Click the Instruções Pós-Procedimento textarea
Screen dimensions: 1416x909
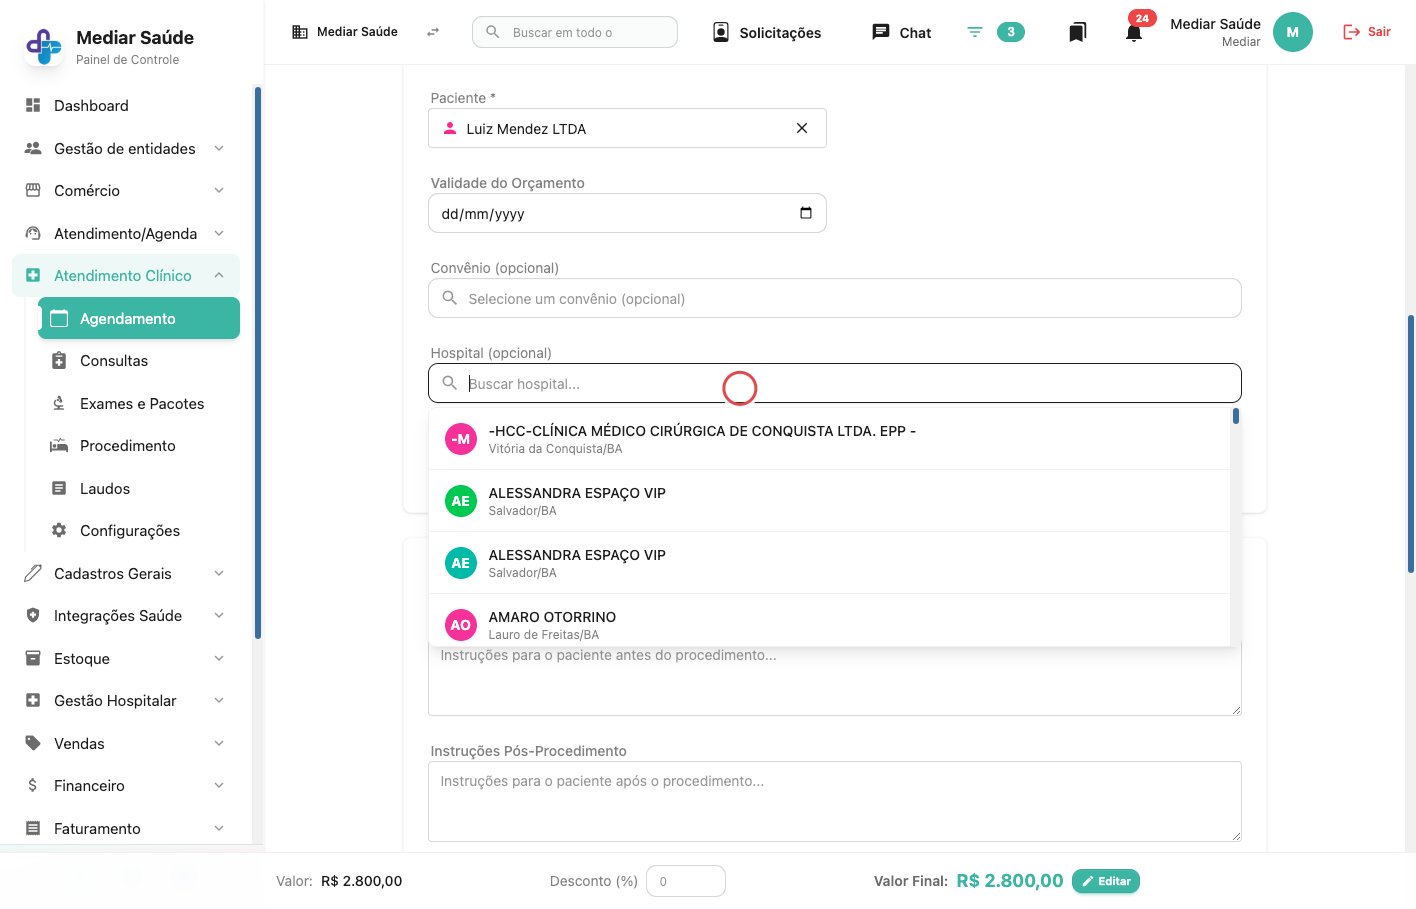click(835, 801)
